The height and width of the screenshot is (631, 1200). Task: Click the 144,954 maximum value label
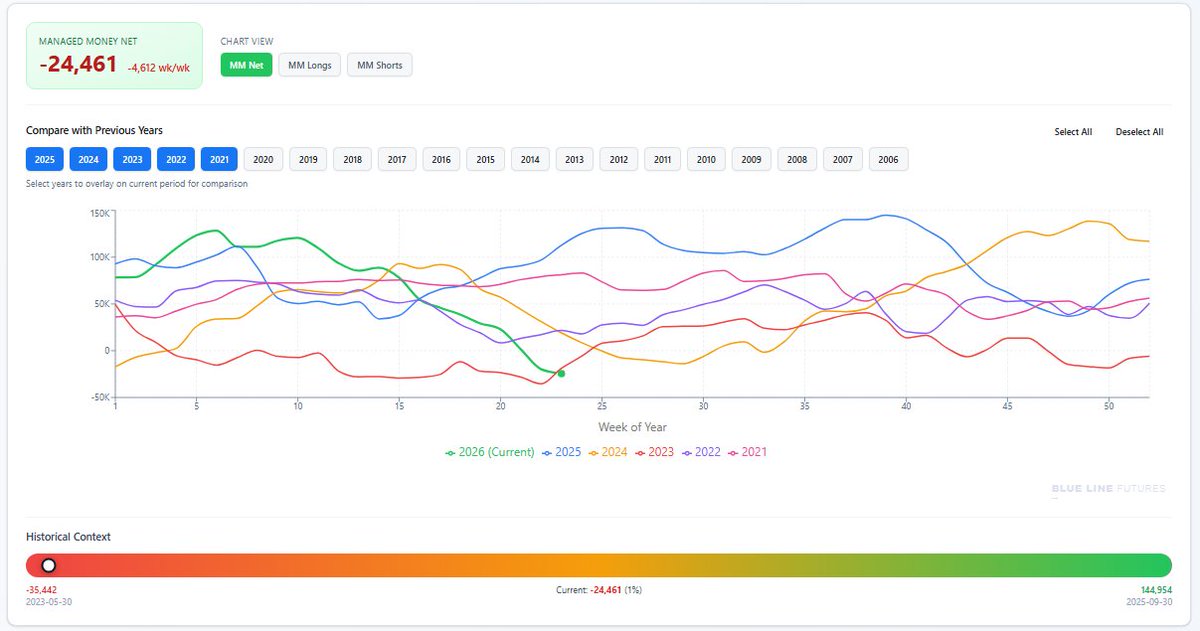tap(1156, 590)
